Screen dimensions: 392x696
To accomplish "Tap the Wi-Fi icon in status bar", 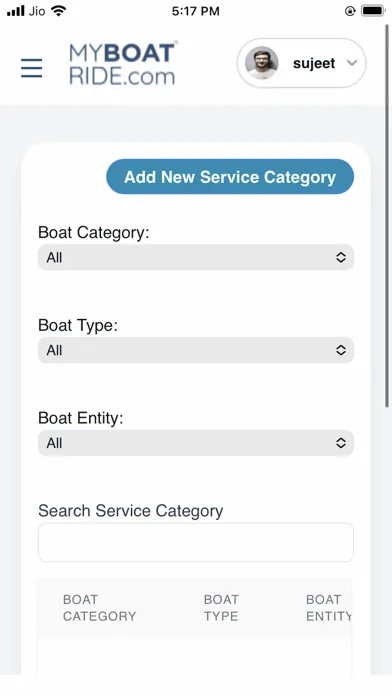I will pos(58,11).
